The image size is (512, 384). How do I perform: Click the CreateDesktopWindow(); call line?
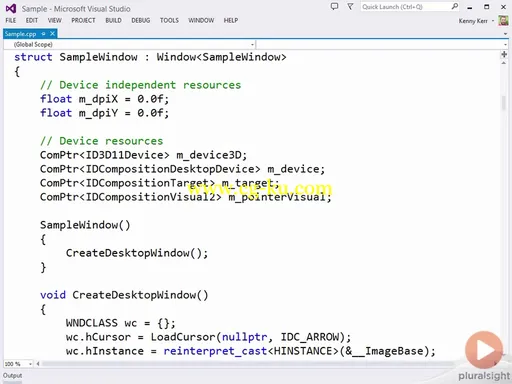click(x=137, y=253)
